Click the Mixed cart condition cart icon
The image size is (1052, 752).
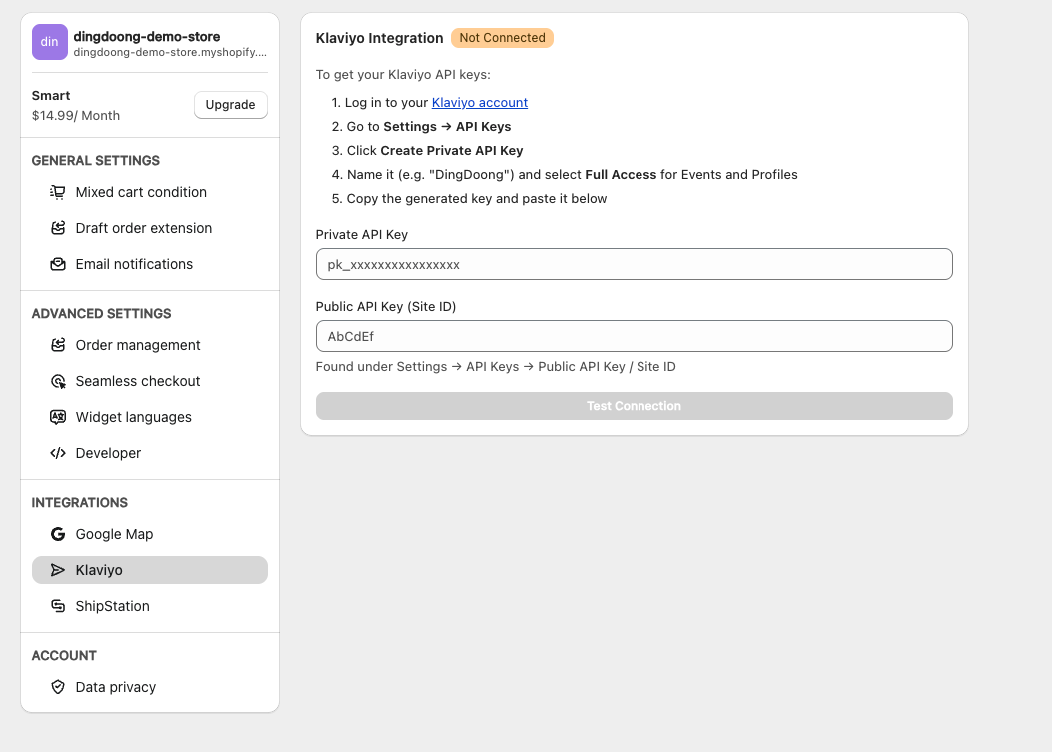58,193
